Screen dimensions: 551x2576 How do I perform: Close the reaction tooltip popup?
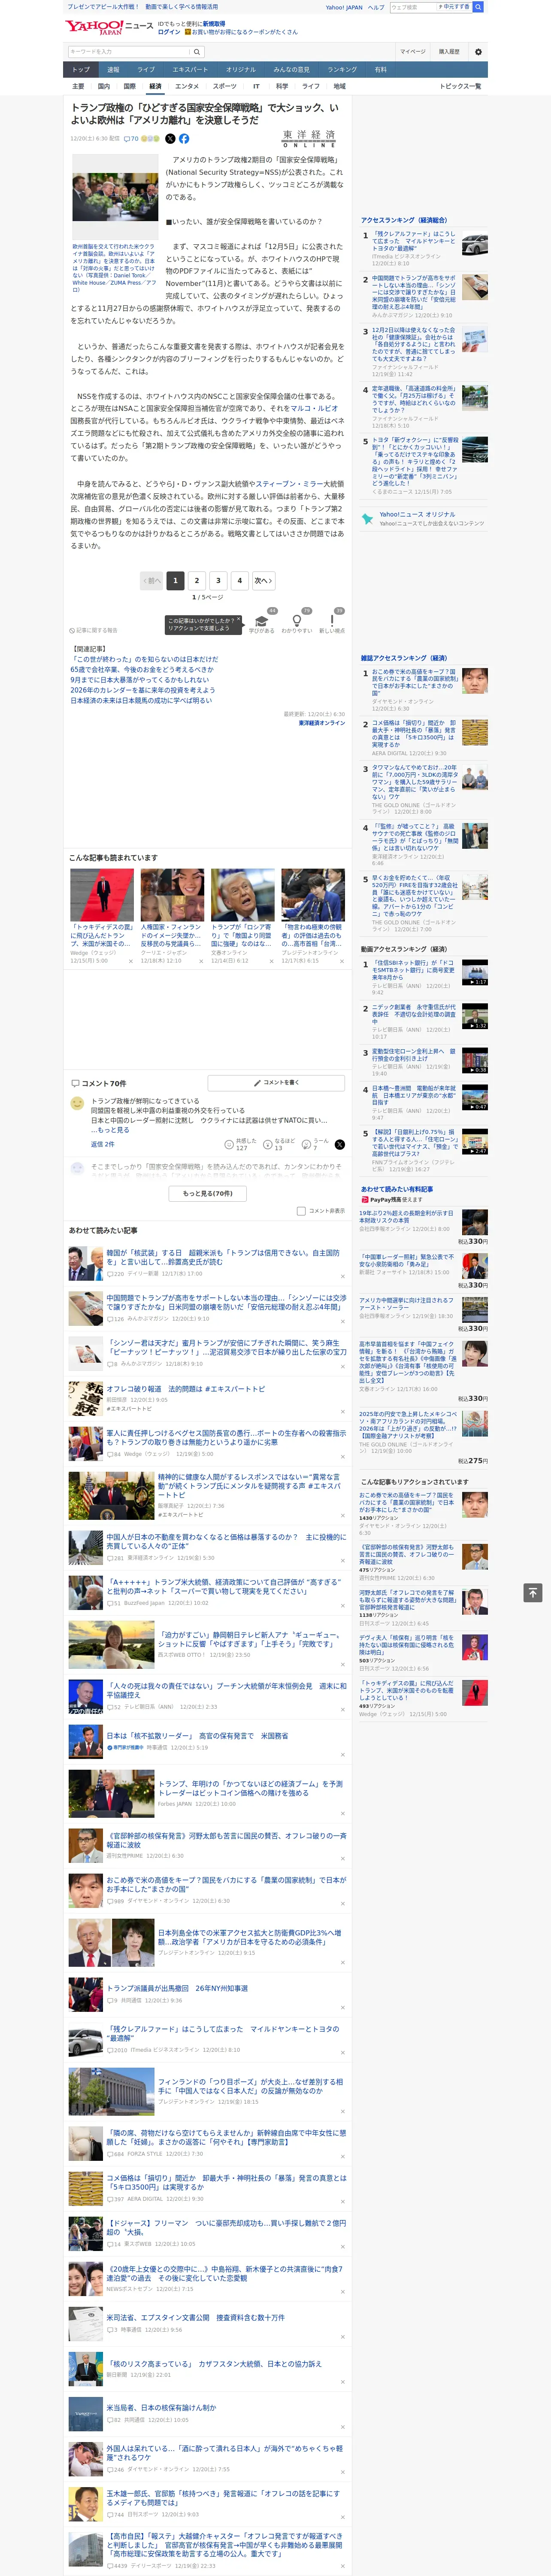pyautogui.click(x=238, y=620)
